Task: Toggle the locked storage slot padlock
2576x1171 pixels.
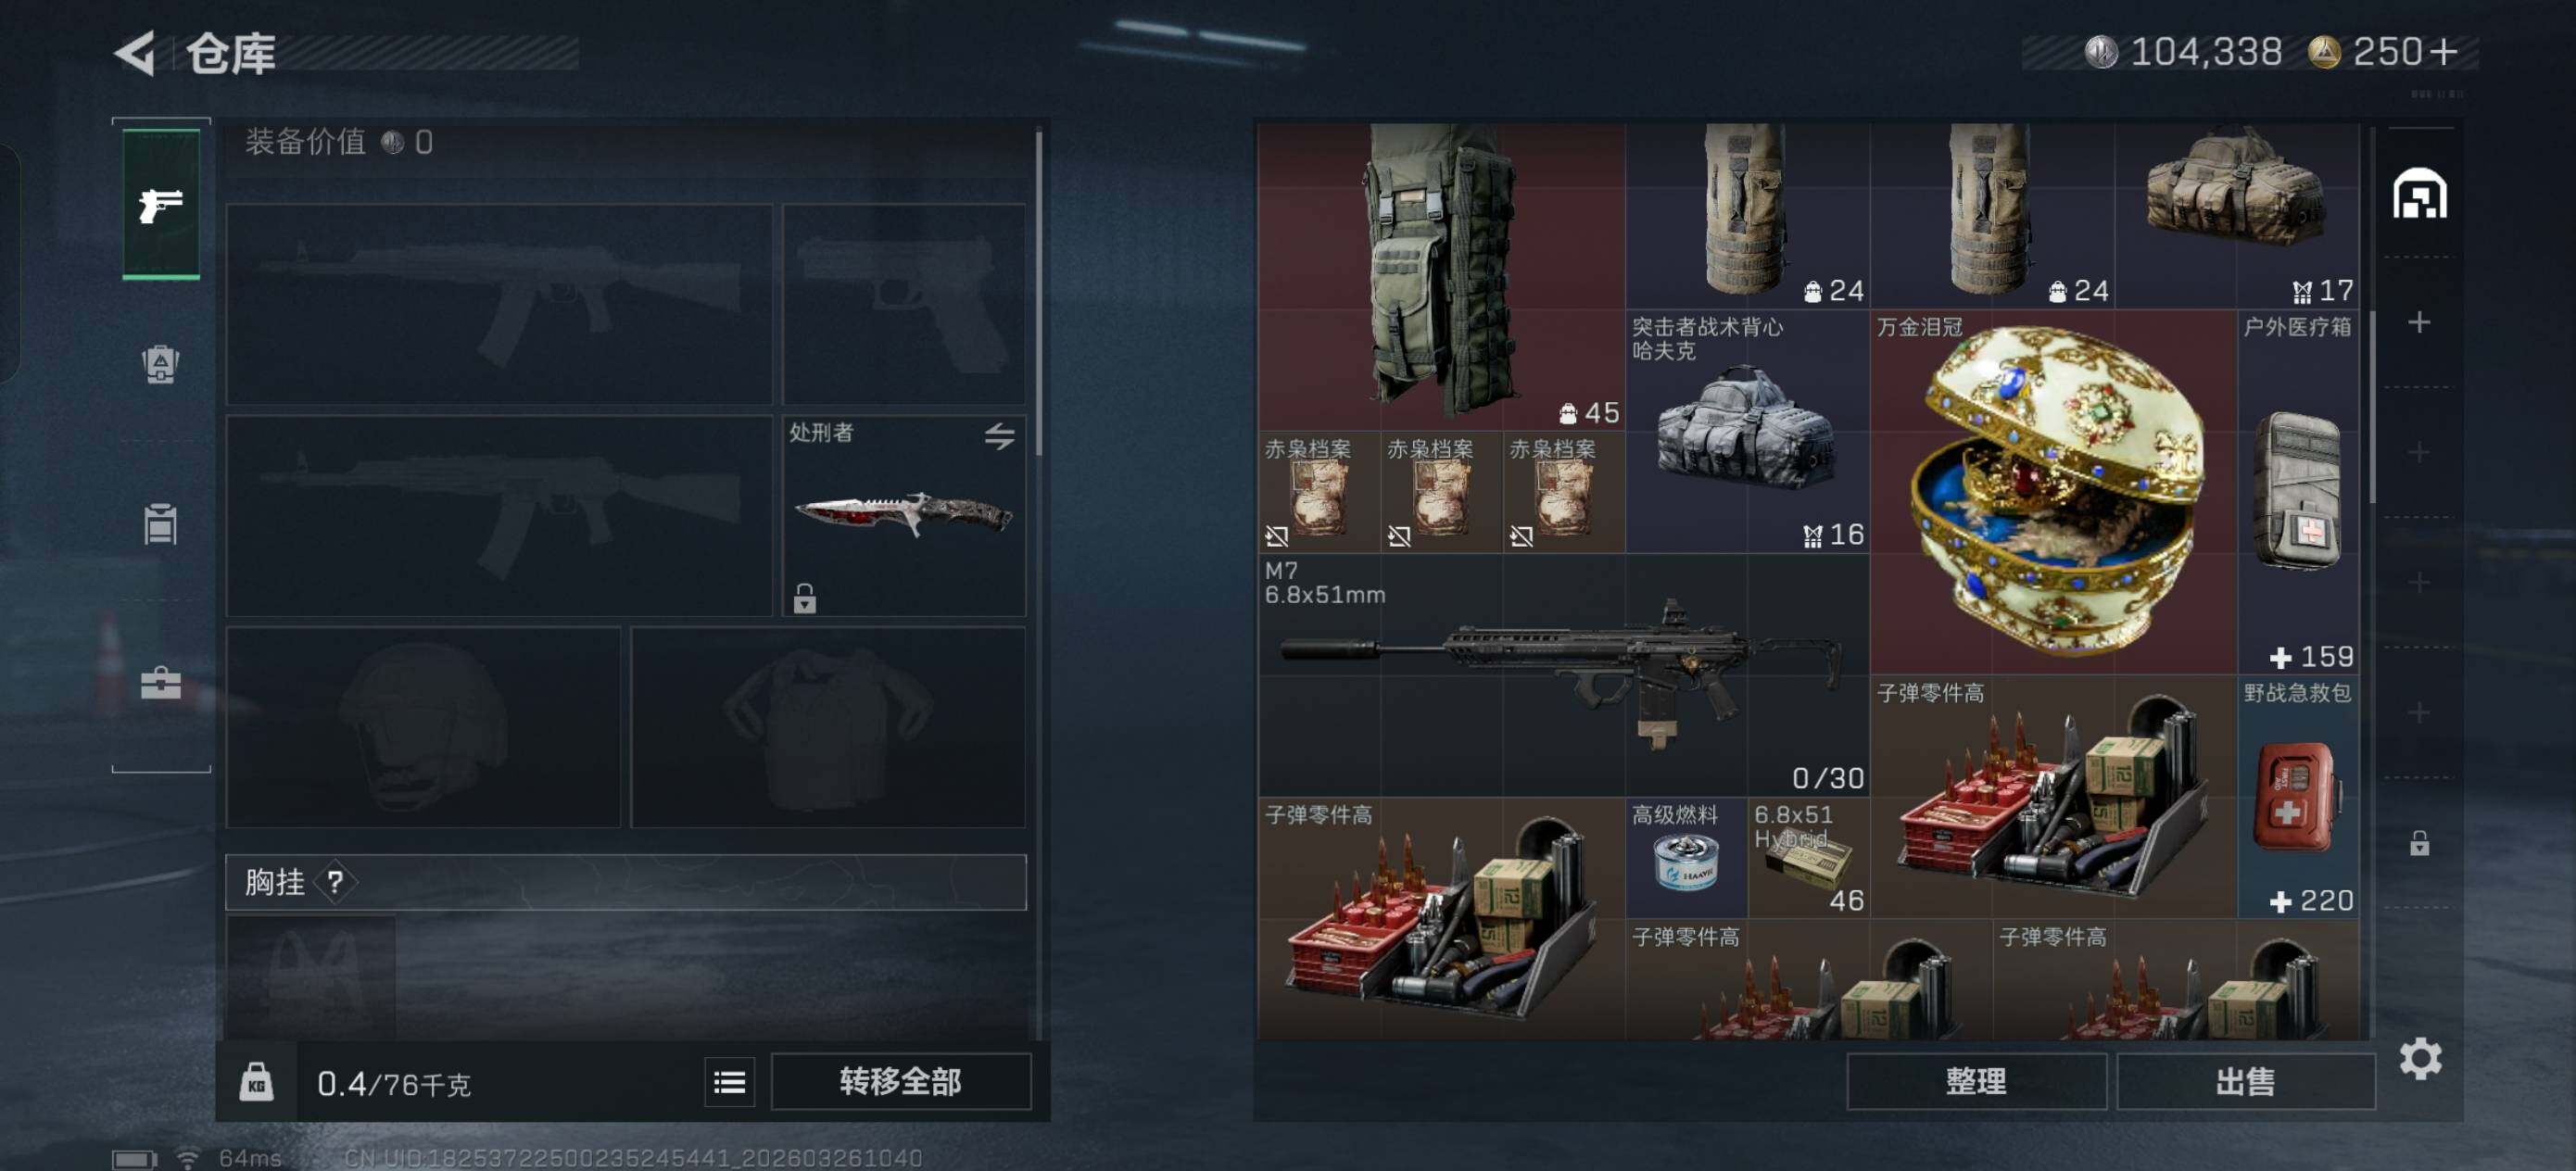Action: (2419, 843)
